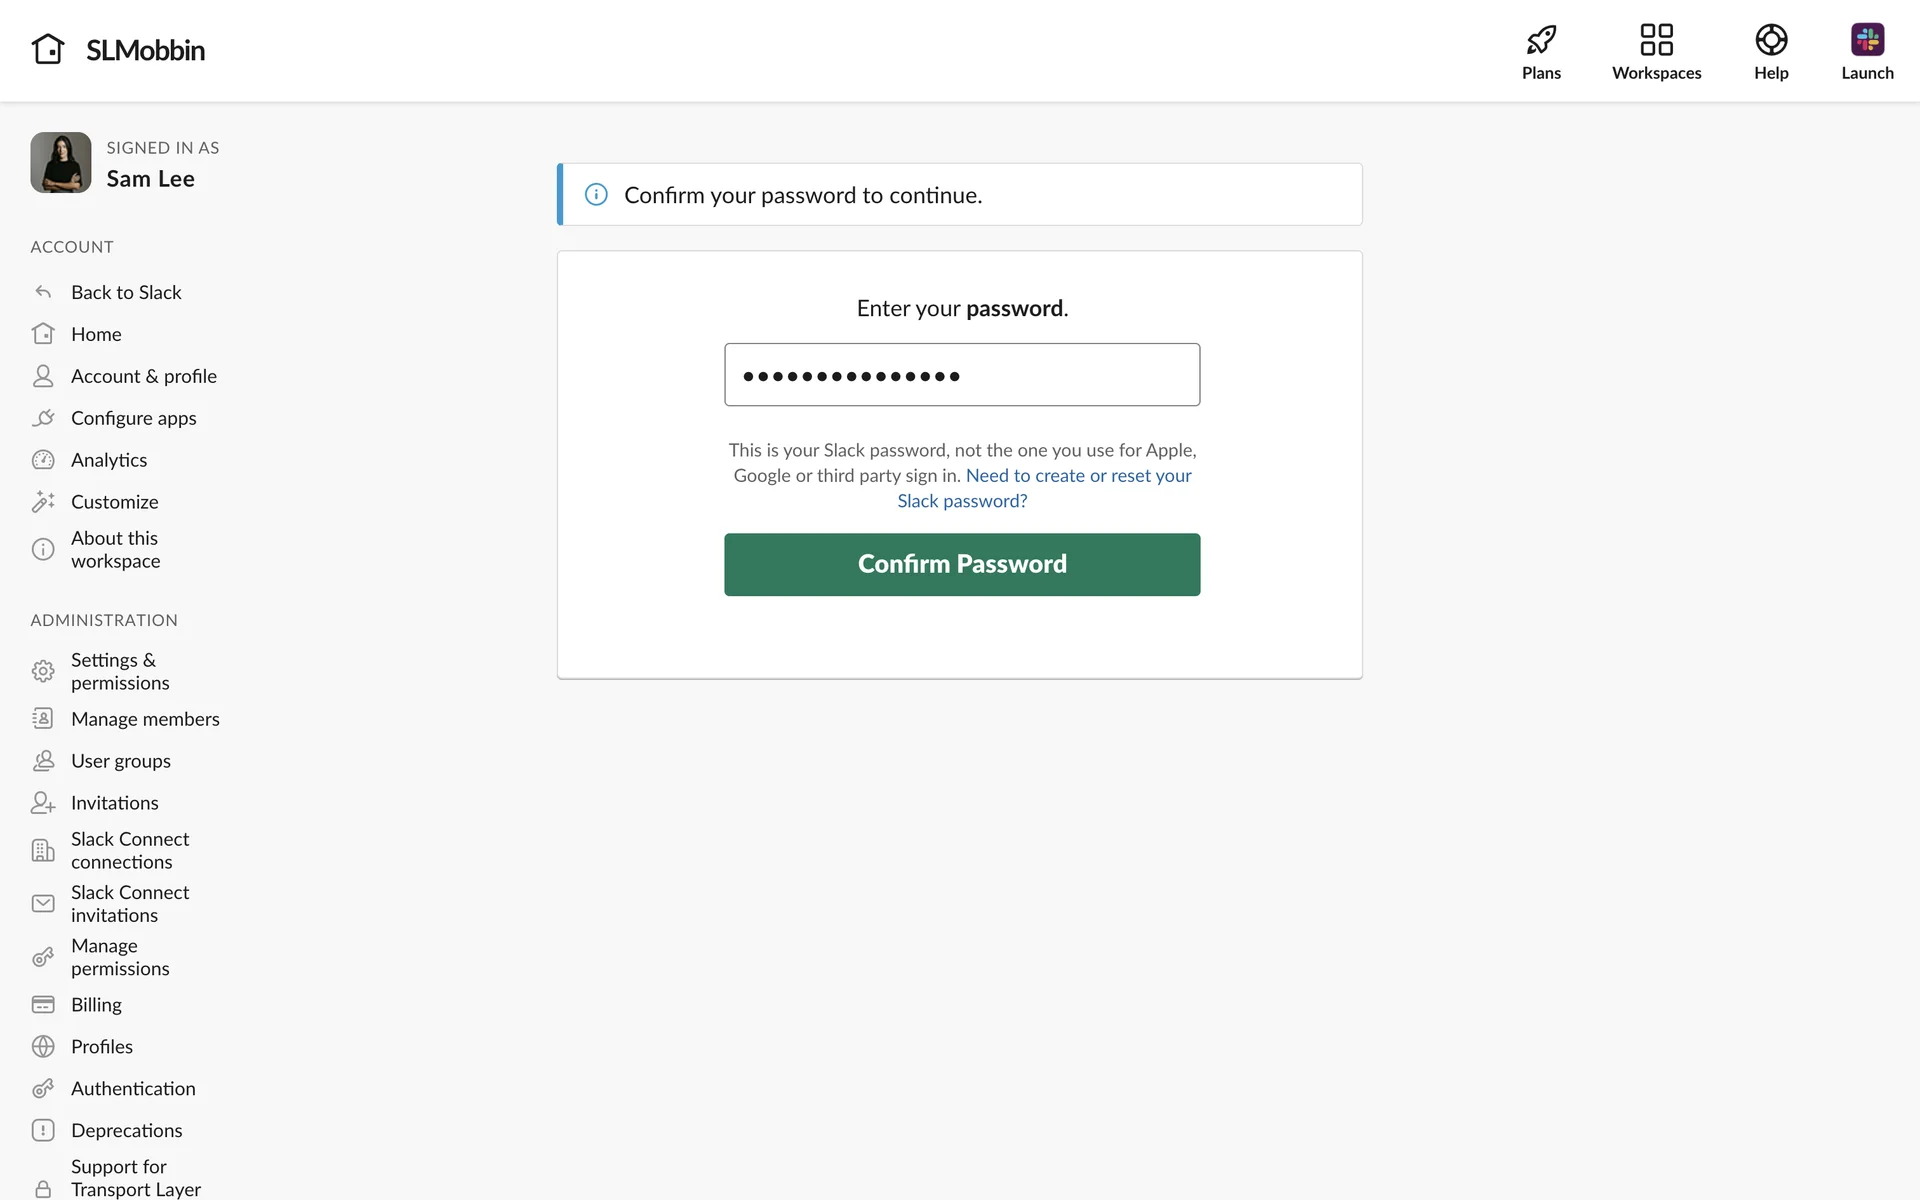
Task: Click the SLMobbin house logo icon
Action: tap(48, 49)
